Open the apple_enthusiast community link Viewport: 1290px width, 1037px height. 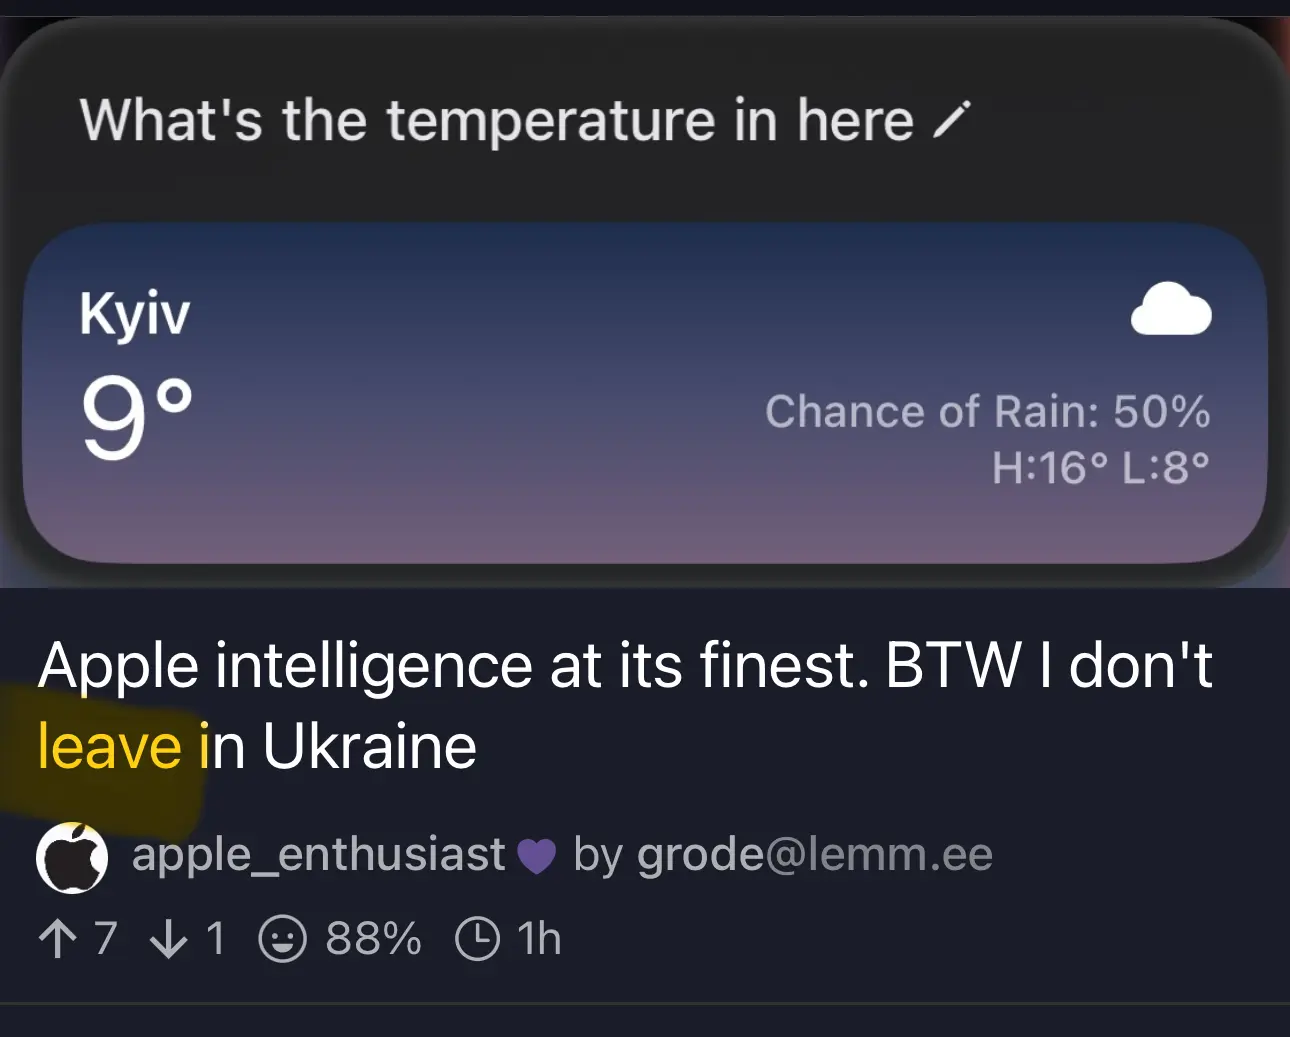point(319,855)
